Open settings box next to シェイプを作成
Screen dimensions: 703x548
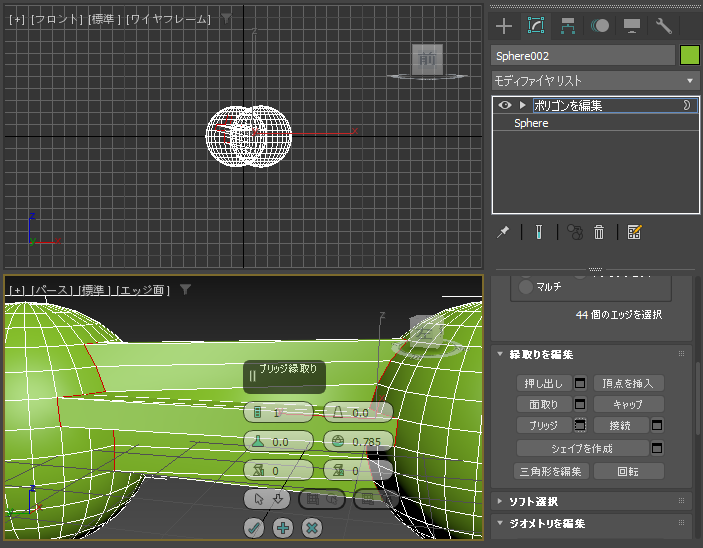tap(657, 448)
